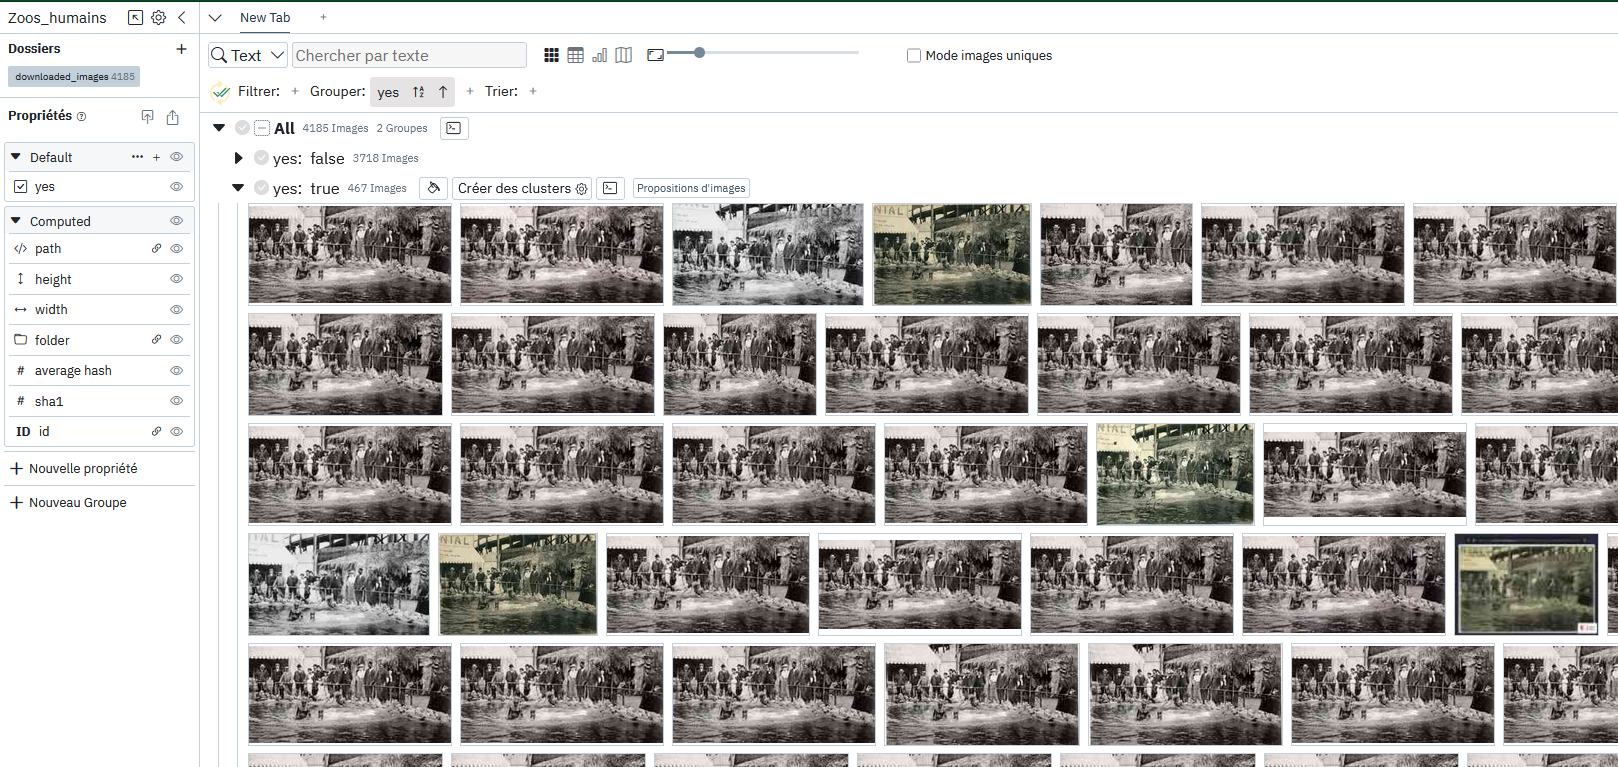Screen dimensions: 1618x767
Task: Open Propositions d'images
Action: 691,188
